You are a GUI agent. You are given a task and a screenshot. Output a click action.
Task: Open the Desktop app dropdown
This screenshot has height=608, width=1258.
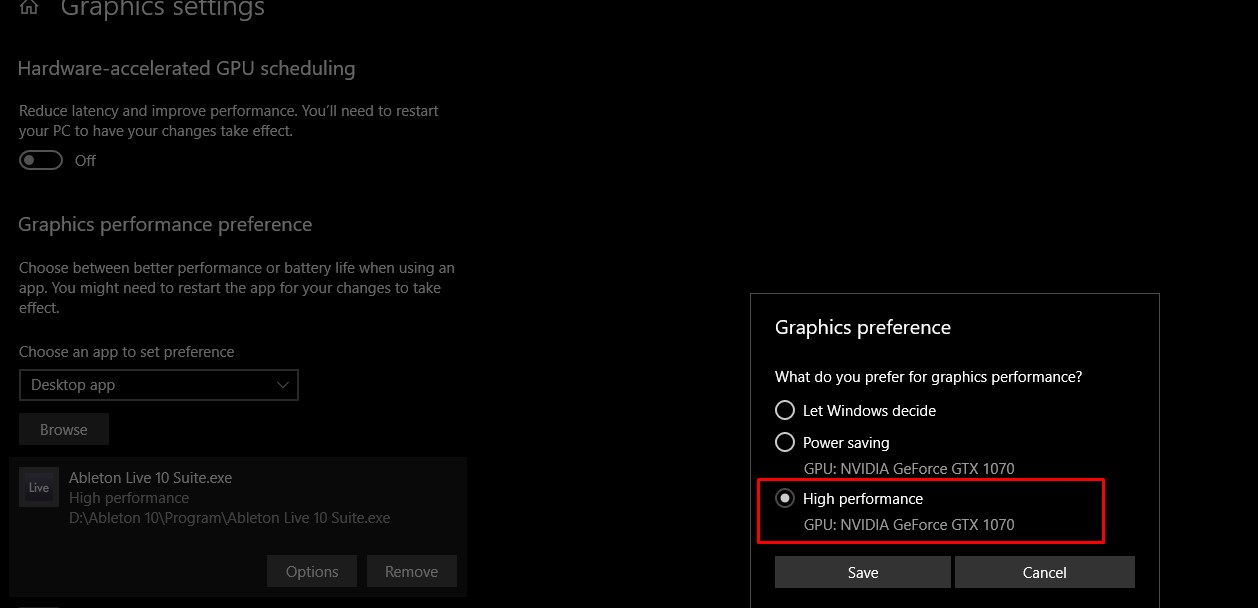(x=158, y=385)
